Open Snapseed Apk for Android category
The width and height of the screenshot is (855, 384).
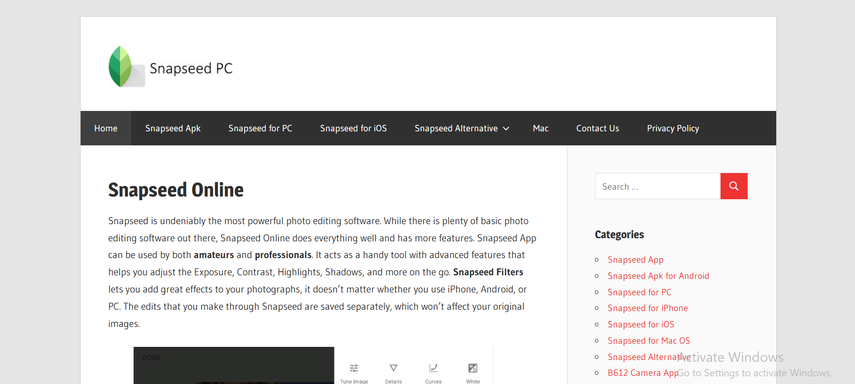point(658,276)
